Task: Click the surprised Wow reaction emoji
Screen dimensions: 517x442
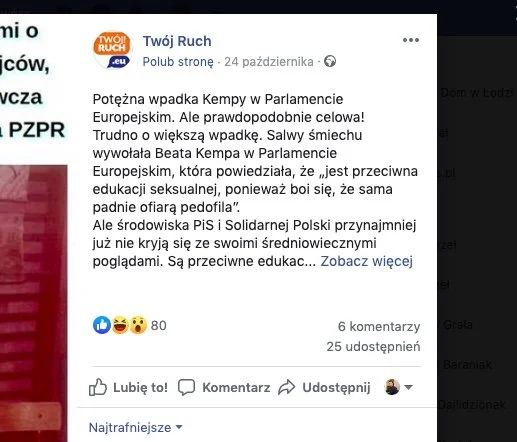Action: click(138, 325)
